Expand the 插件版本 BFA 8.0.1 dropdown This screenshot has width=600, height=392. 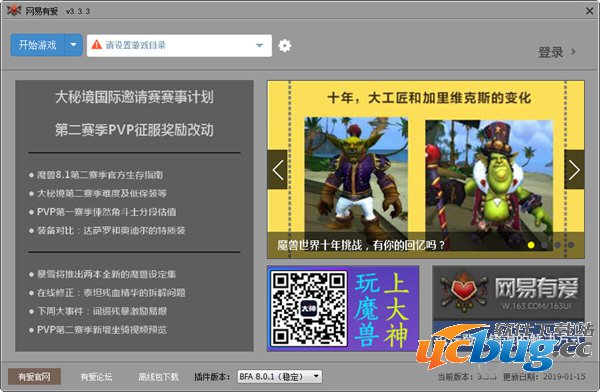click(280, 377)
